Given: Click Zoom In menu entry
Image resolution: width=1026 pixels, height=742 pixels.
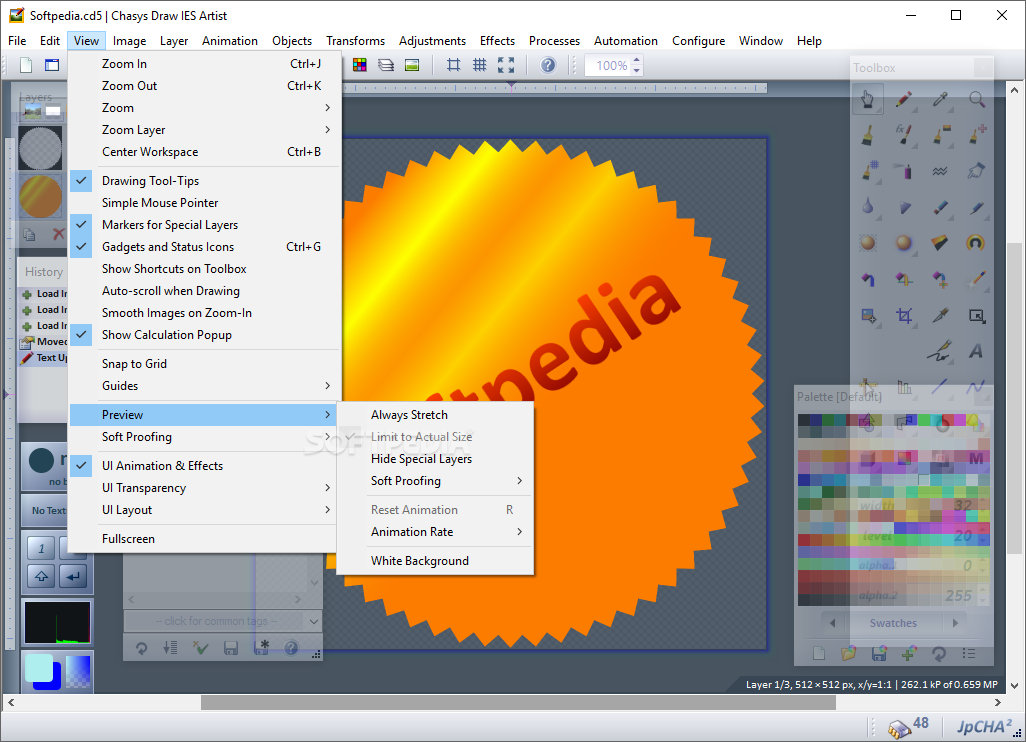Looking at the screenshot, I should (x=205, y=63).
